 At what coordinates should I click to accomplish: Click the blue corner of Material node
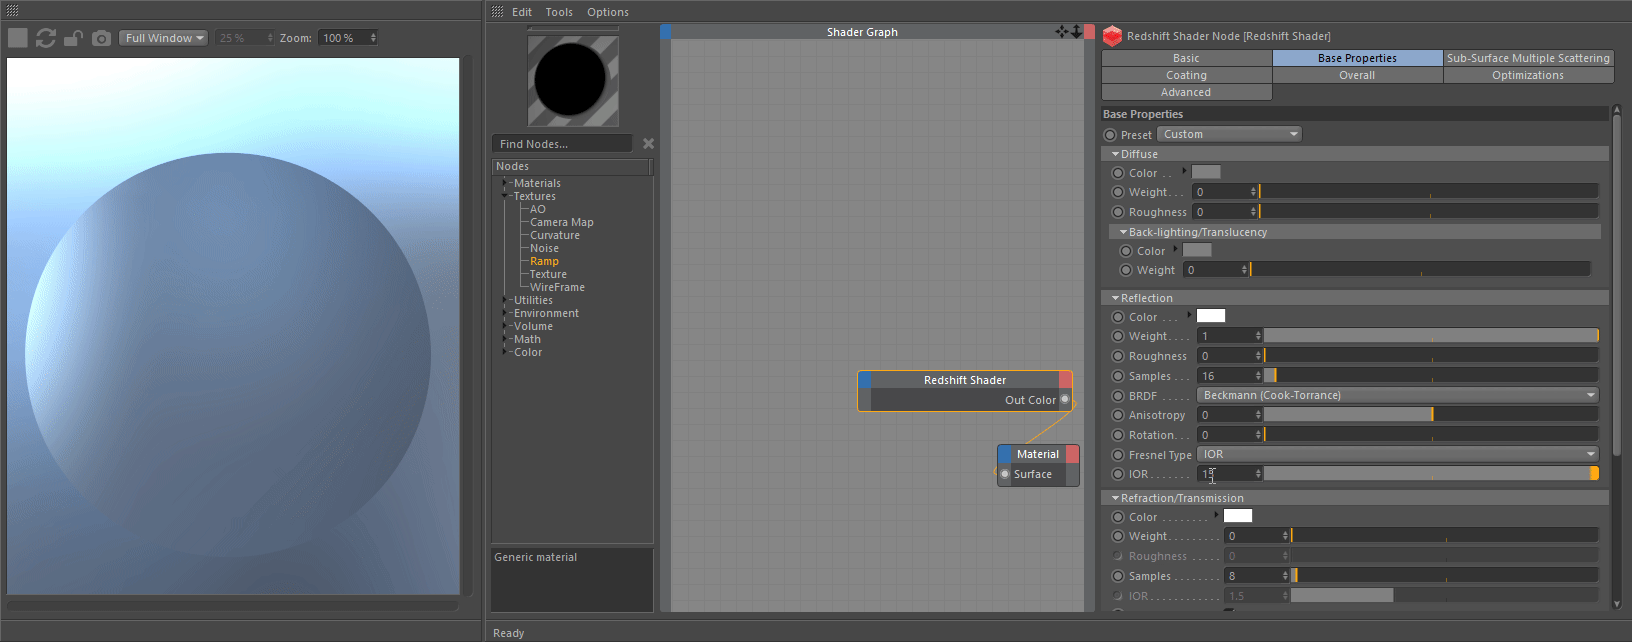[x=1005, y=454]
